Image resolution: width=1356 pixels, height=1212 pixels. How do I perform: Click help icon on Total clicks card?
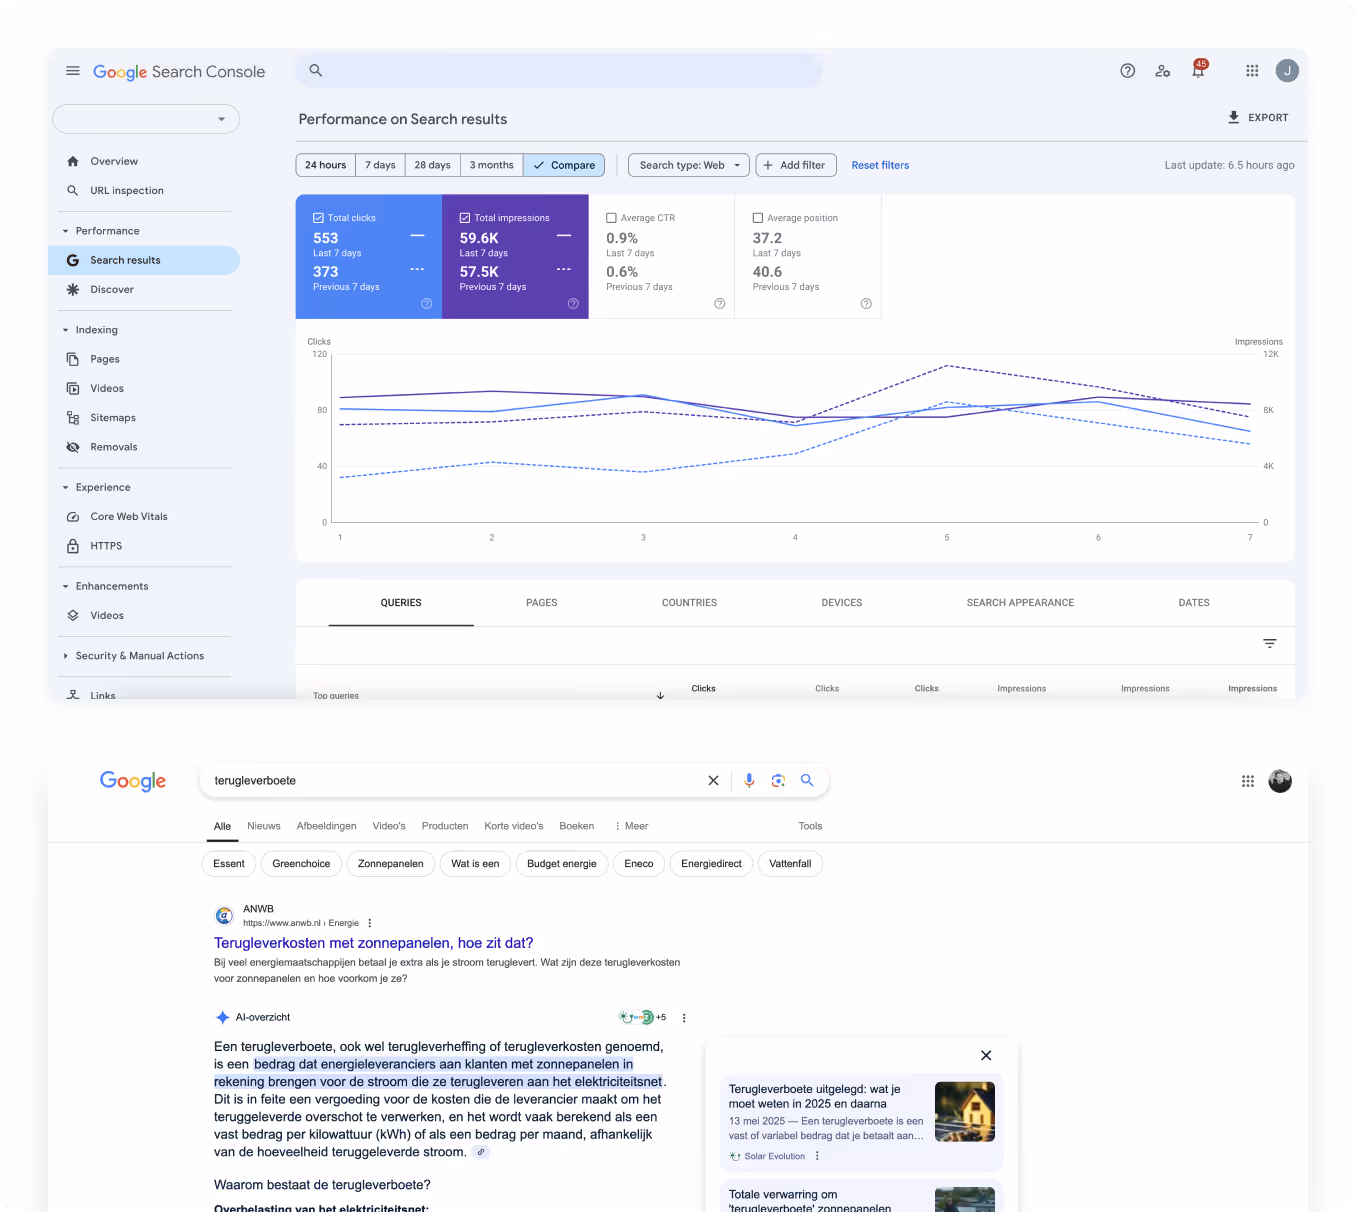(x=427, y=304)
